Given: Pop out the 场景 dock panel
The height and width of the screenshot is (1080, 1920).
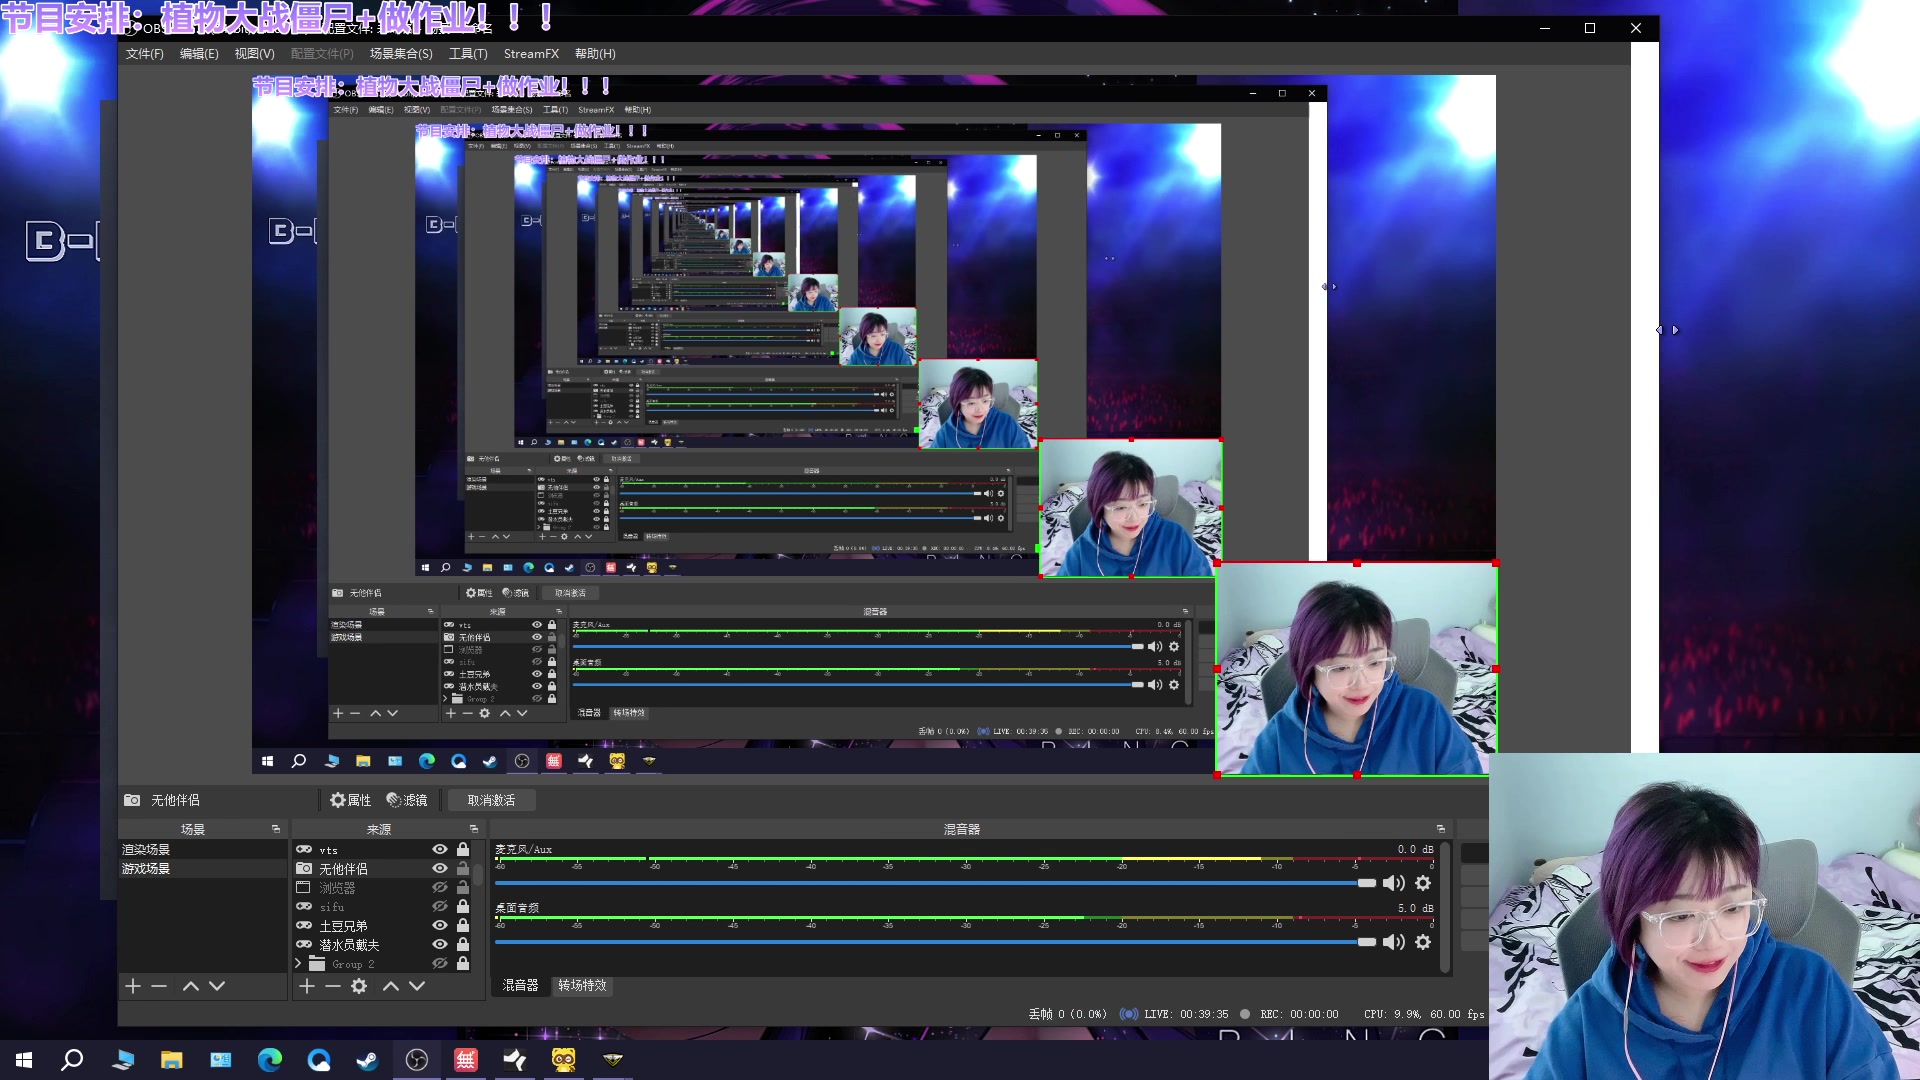Looking at the screenshot, I should coord(276,829).
